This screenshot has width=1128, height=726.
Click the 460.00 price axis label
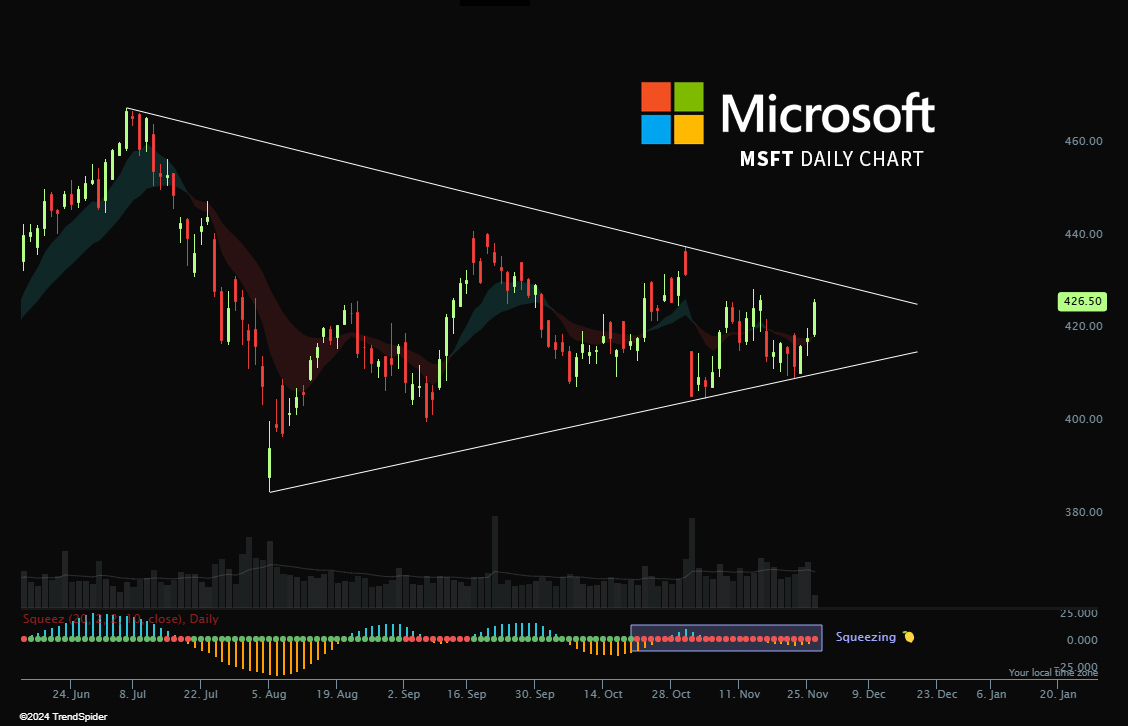click(x=1083, y=141)
